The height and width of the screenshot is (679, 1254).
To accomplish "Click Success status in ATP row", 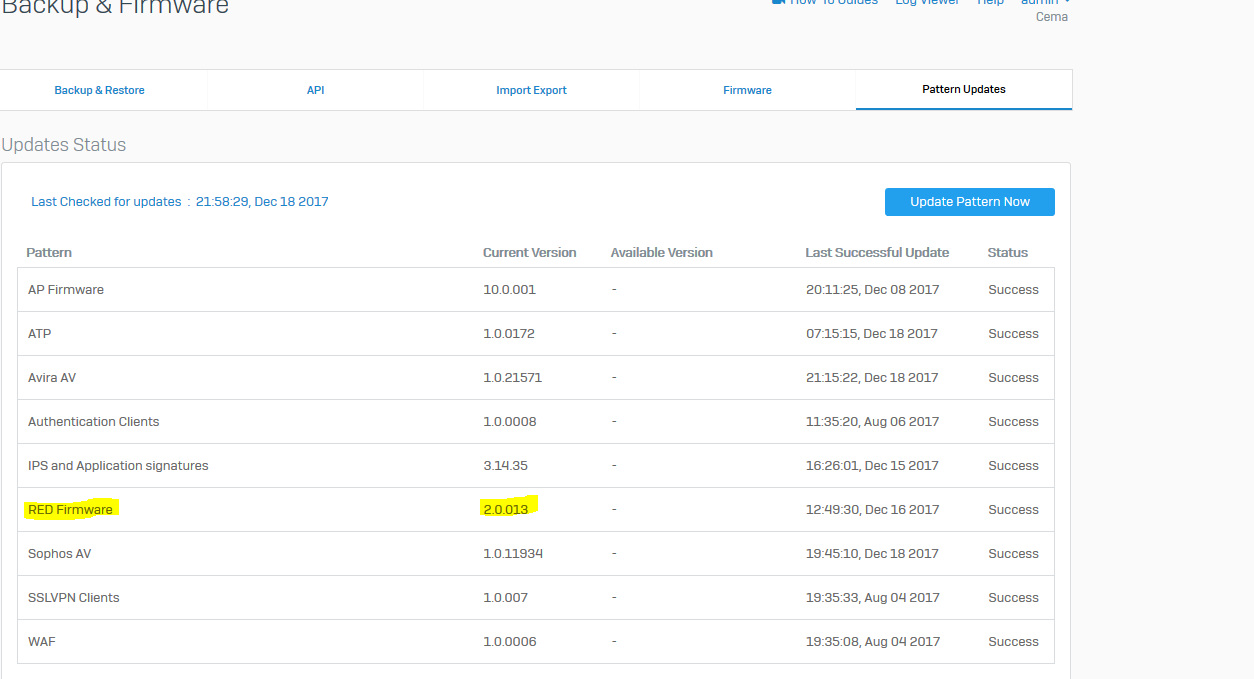I will point(1013,334).
